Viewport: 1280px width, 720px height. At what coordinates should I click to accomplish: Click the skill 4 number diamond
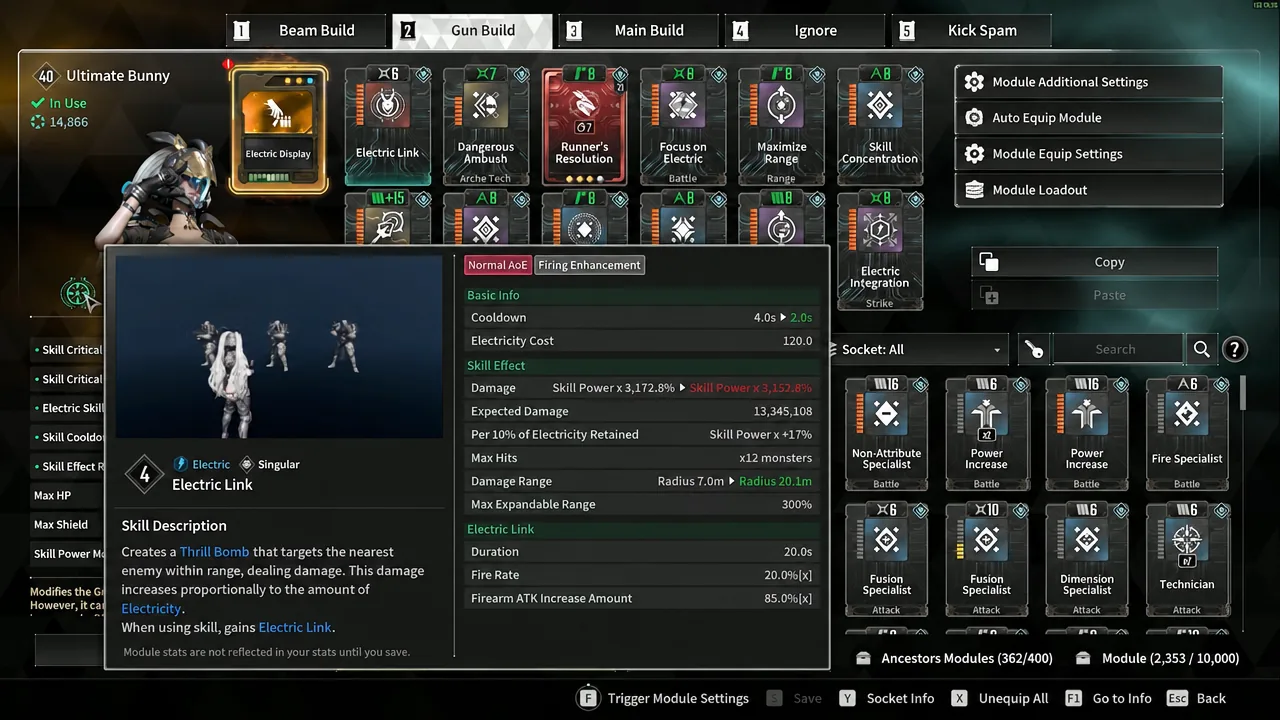144,475
